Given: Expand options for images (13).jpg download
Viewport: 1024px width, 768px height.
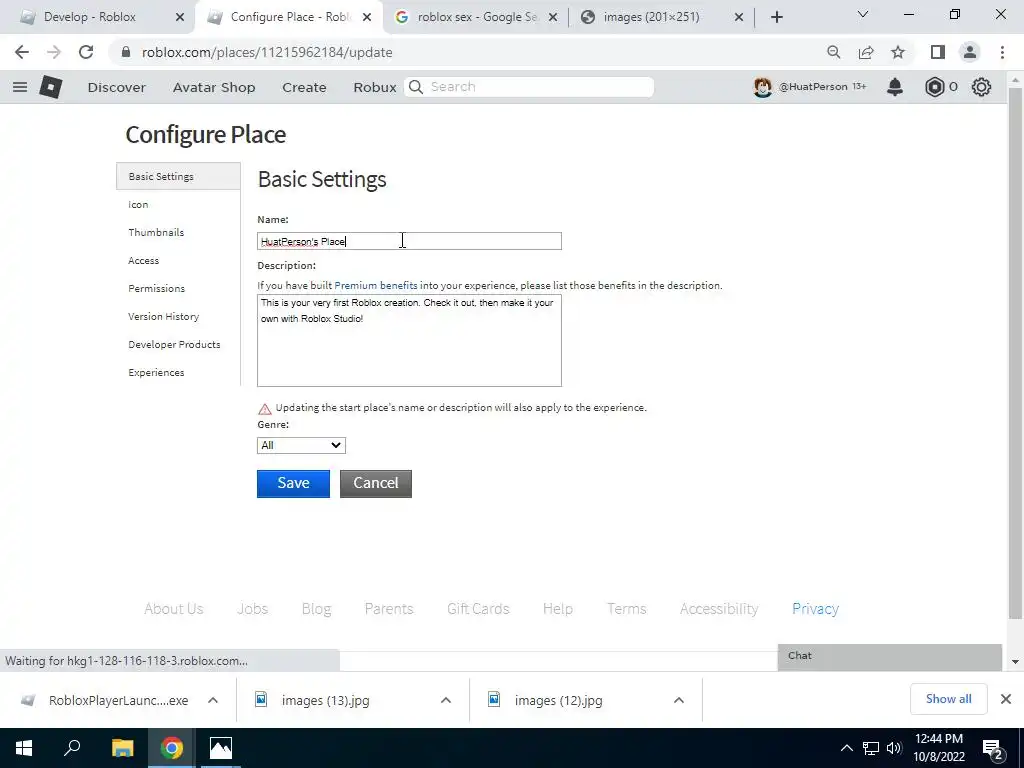Looking at the screenshot, I should 446,700.
